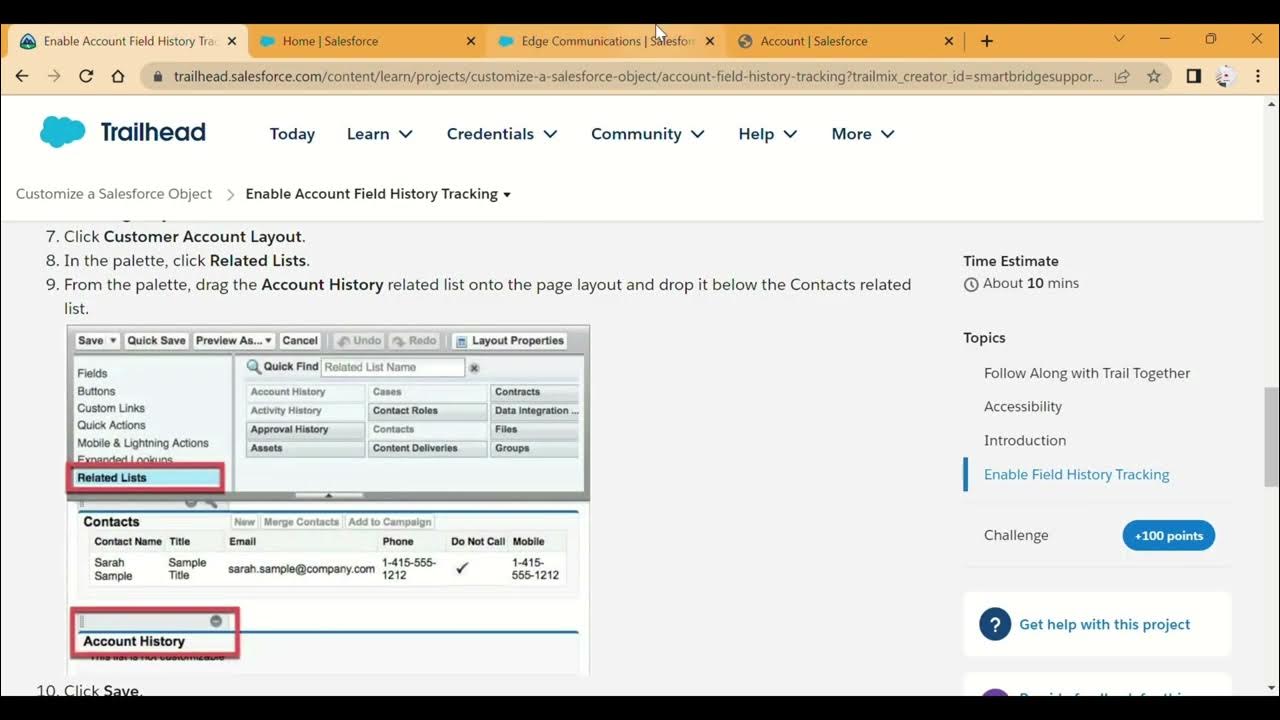This screenshot has width=1280, height=720.
Task: Jump to the Accessibility topic
Action: (x=1023, y=407)
